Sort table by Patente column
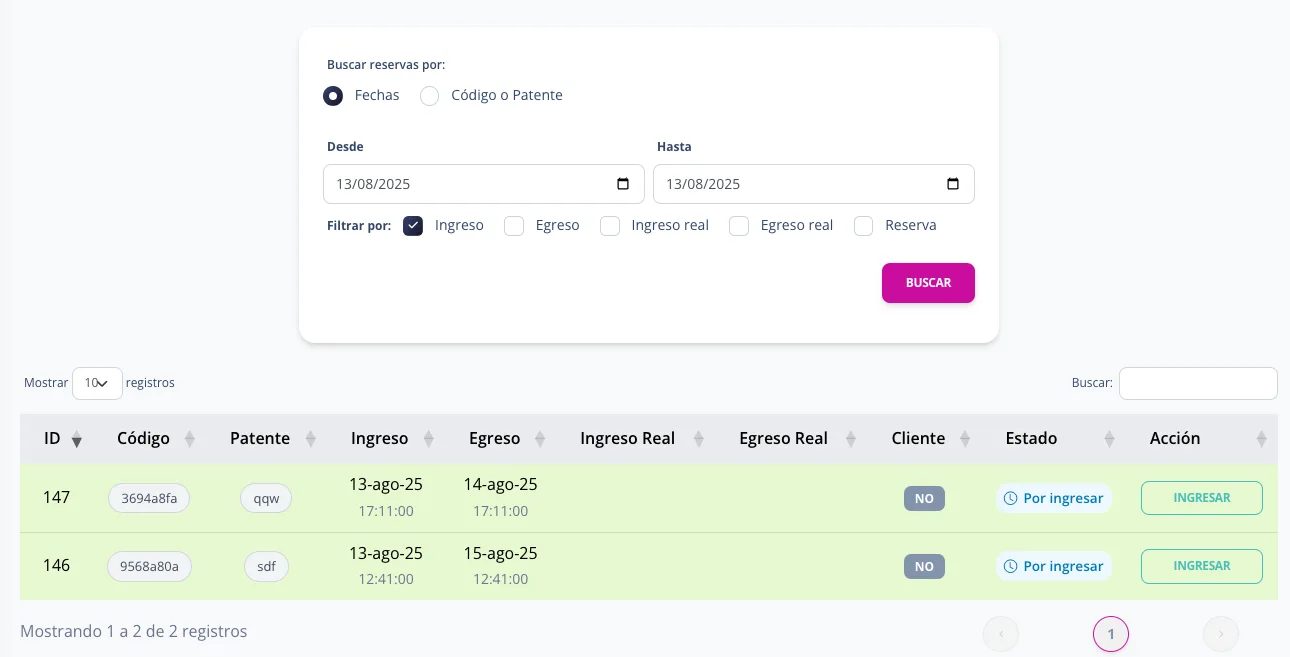Image resolution: width=1290 pixels, height=657 pixels. tap(260, 438)
